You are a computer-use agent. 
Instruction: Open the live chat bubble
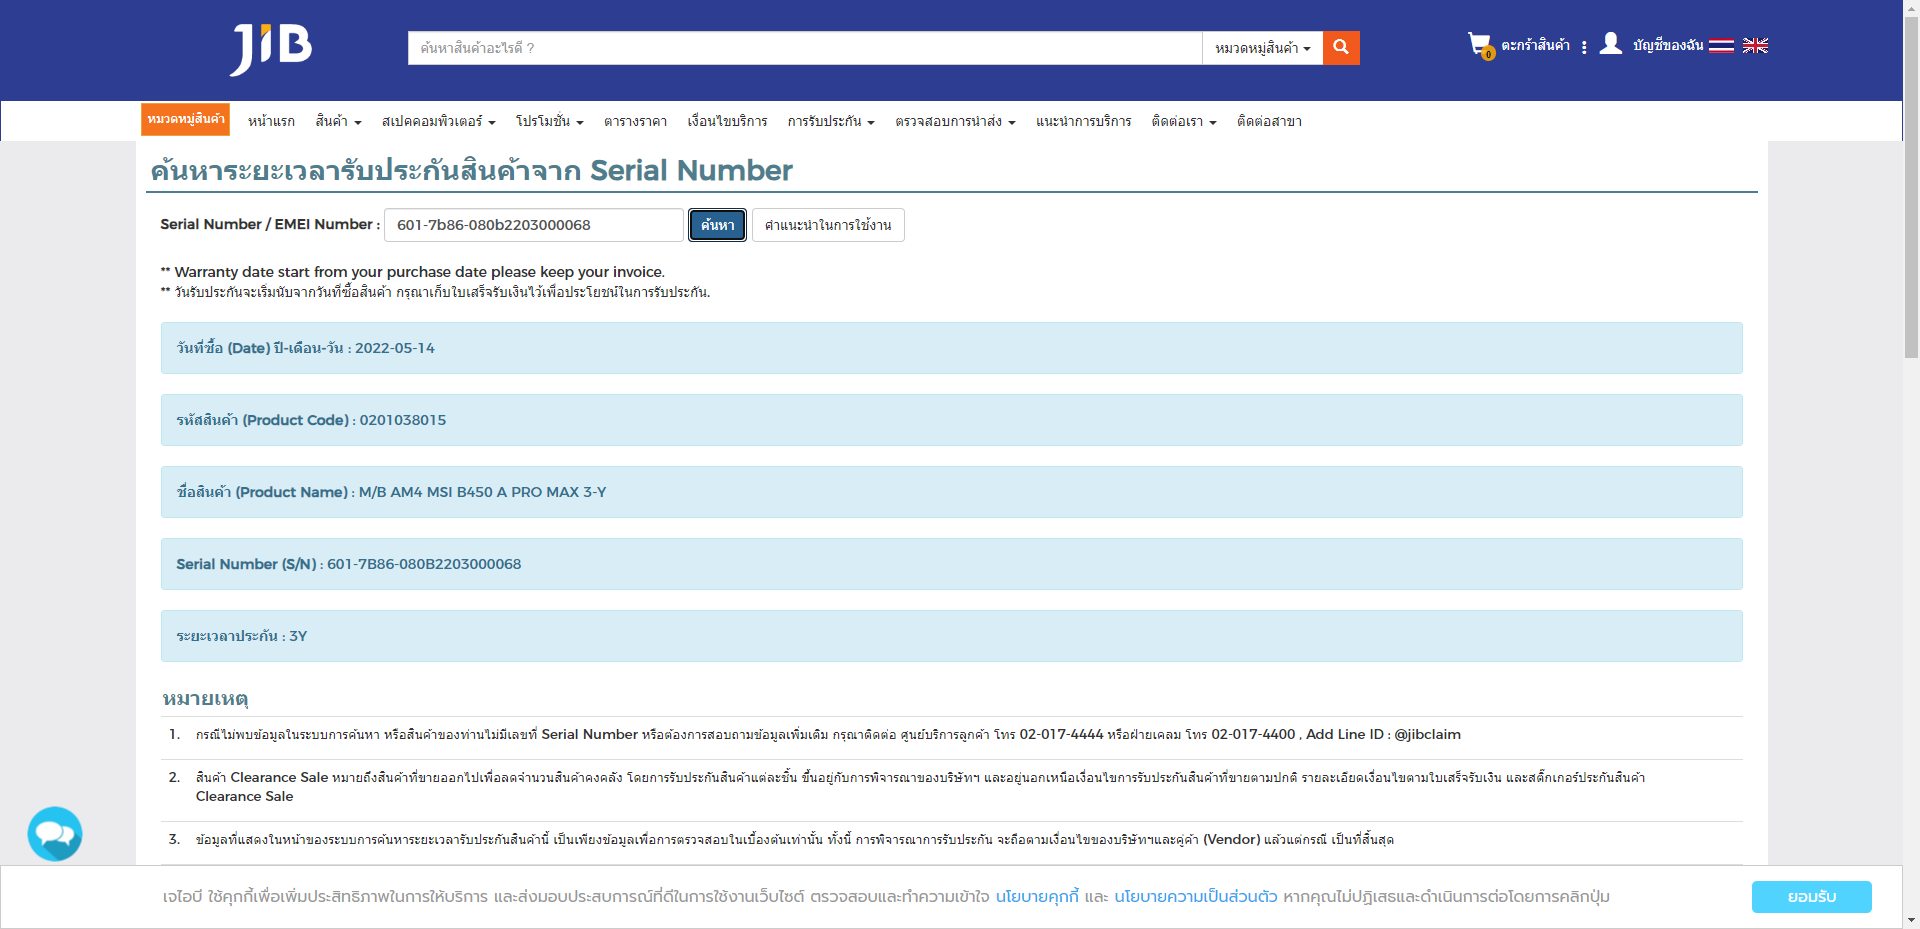pyautogui.click(x=55, y=834)
